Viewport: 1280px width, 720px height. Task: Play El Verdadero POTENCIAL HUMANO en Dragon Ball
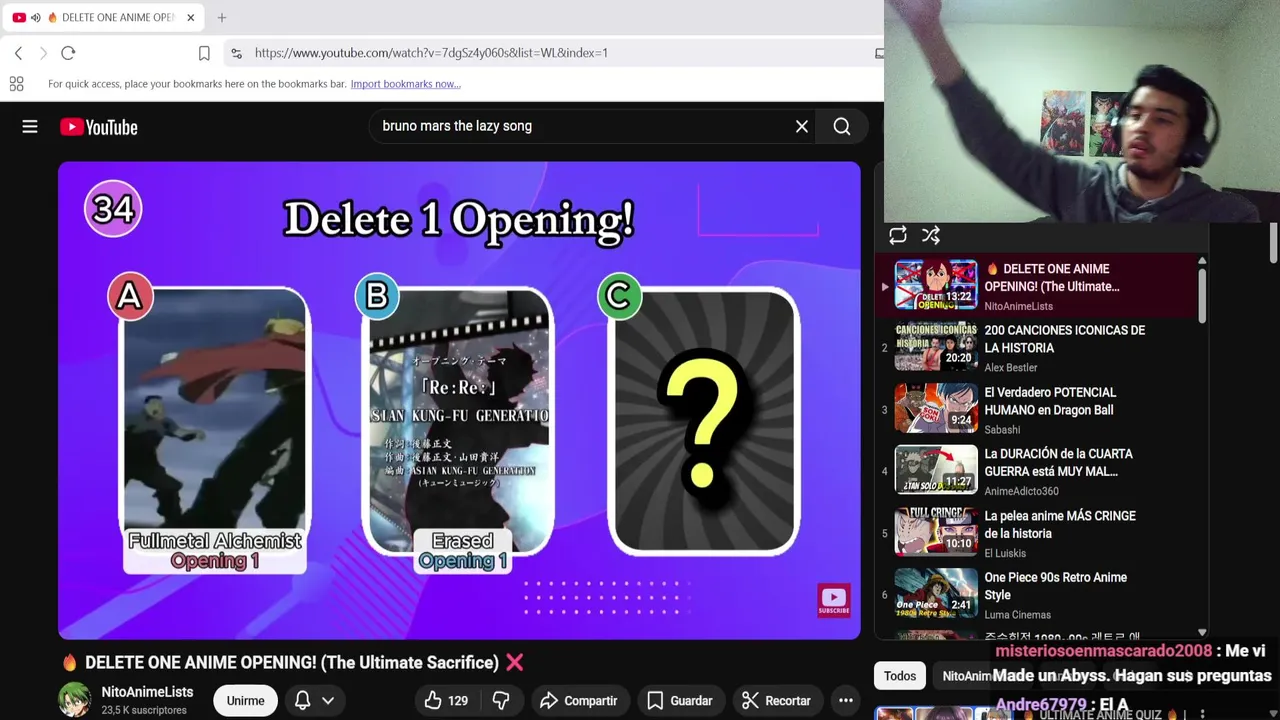936,409
